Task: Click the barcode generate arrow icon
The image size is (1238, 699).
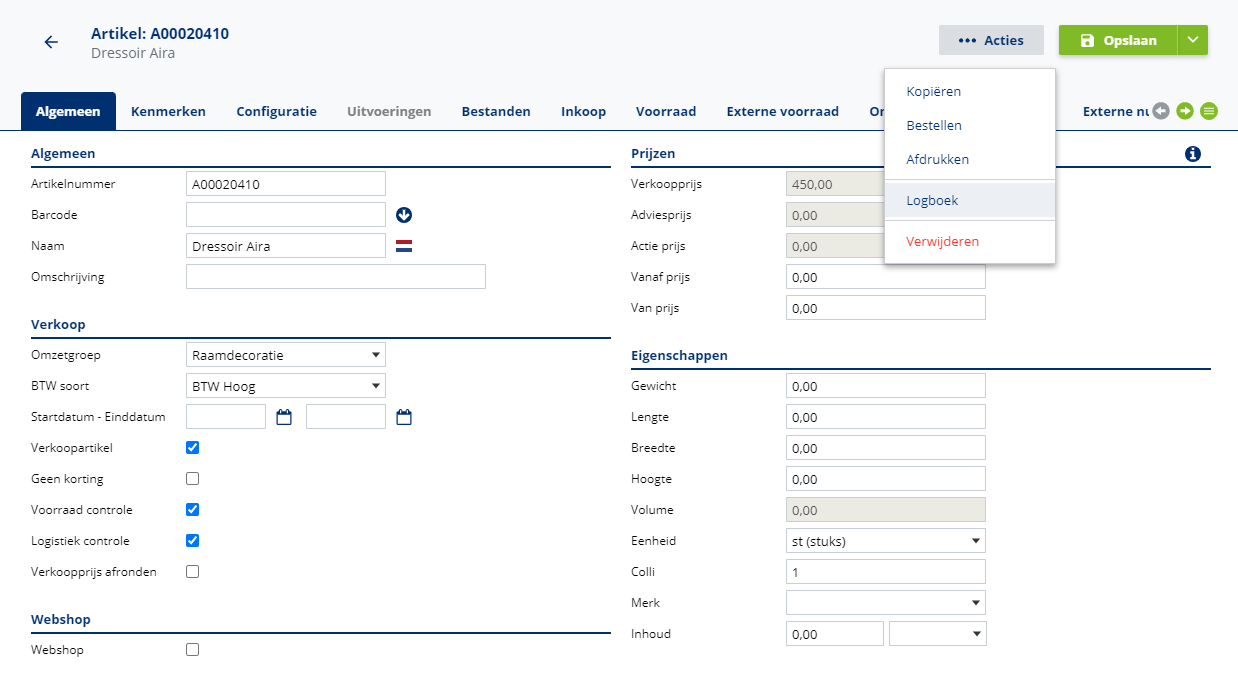Action: (x=404, y=215)
